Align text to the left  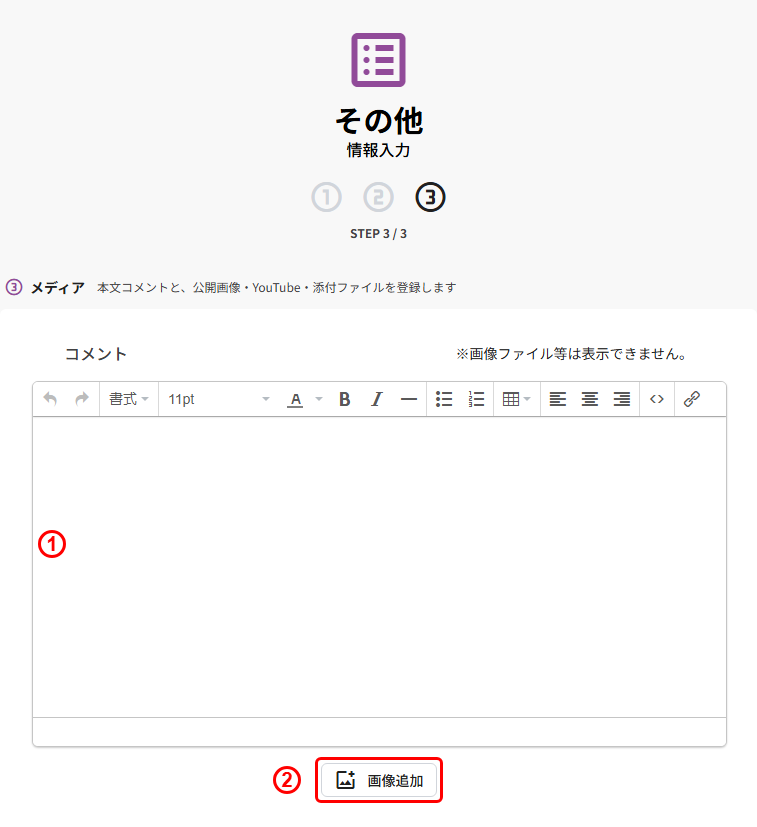(558, 399)
